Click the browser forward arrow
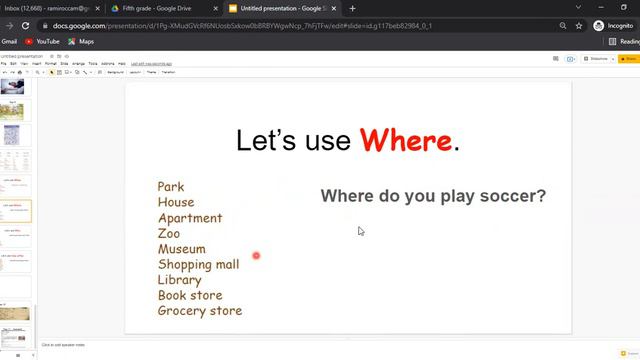The height and width of the screenshot is (360, 640). click(9, 26)
